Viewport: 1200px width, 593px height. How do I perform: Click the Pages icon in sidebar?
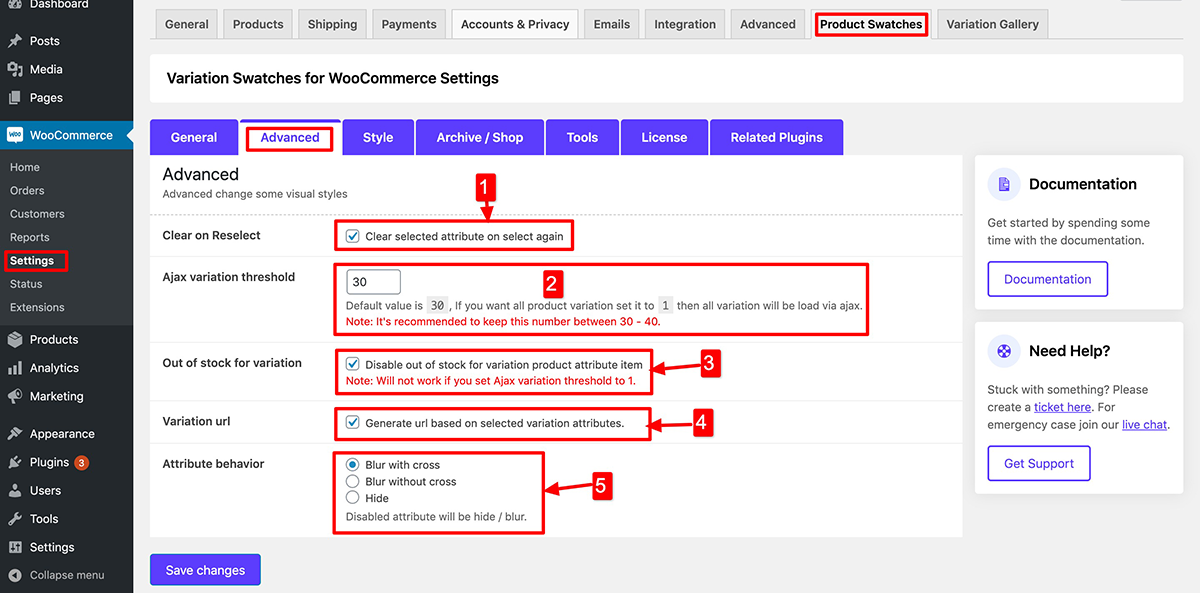tap(15, 98)
